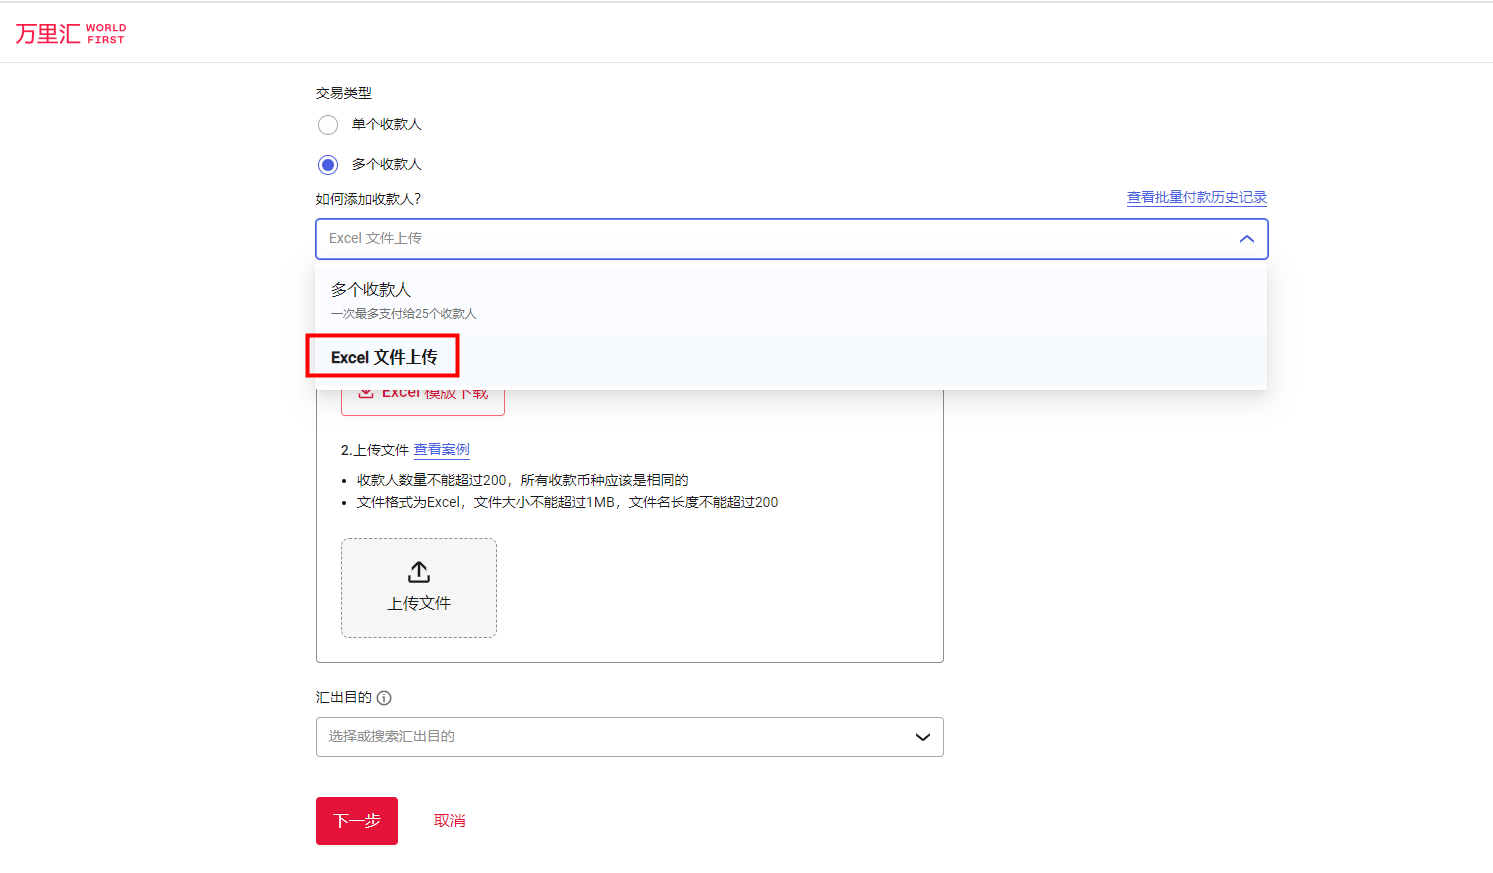The image size is (1493, 873).
Task: Open the 查看案例 example link
Action: (441, 448)
